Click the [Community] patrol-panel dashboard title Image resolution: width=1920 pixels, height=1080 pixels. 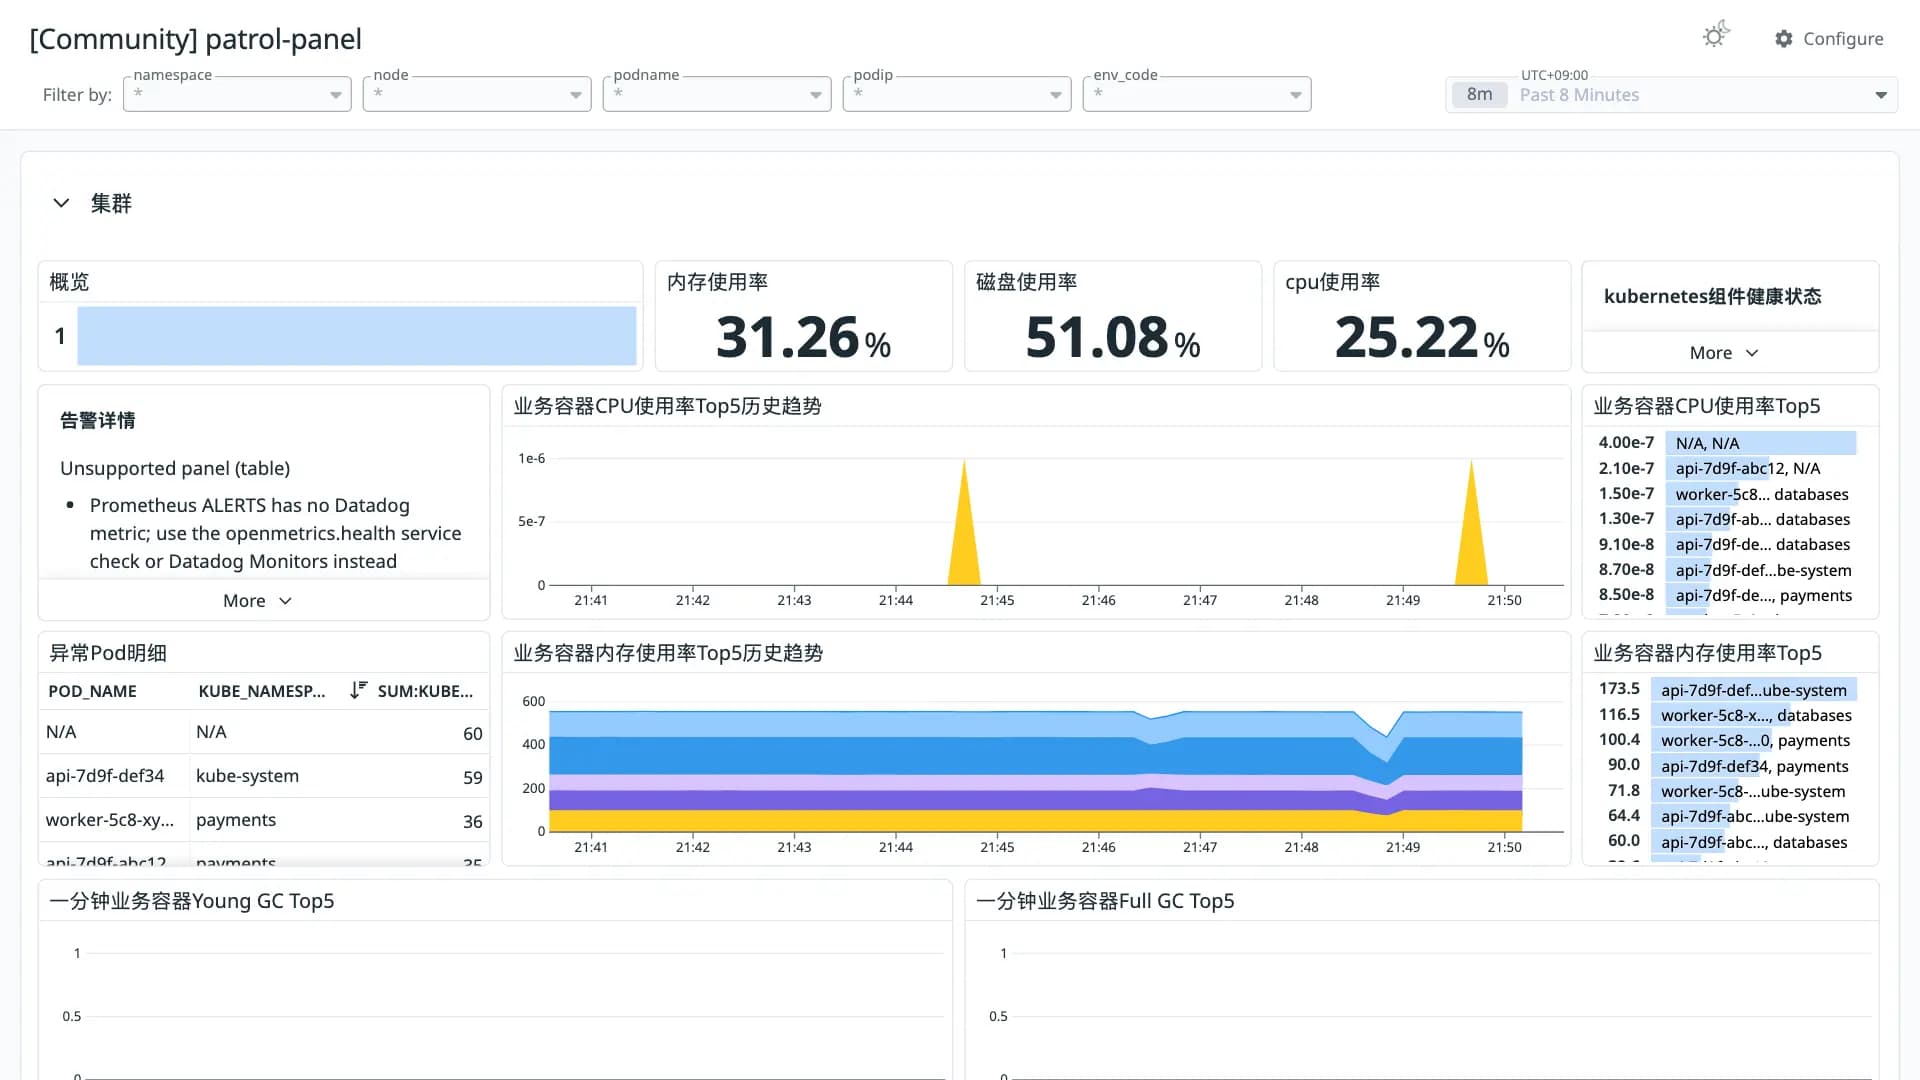196,39
